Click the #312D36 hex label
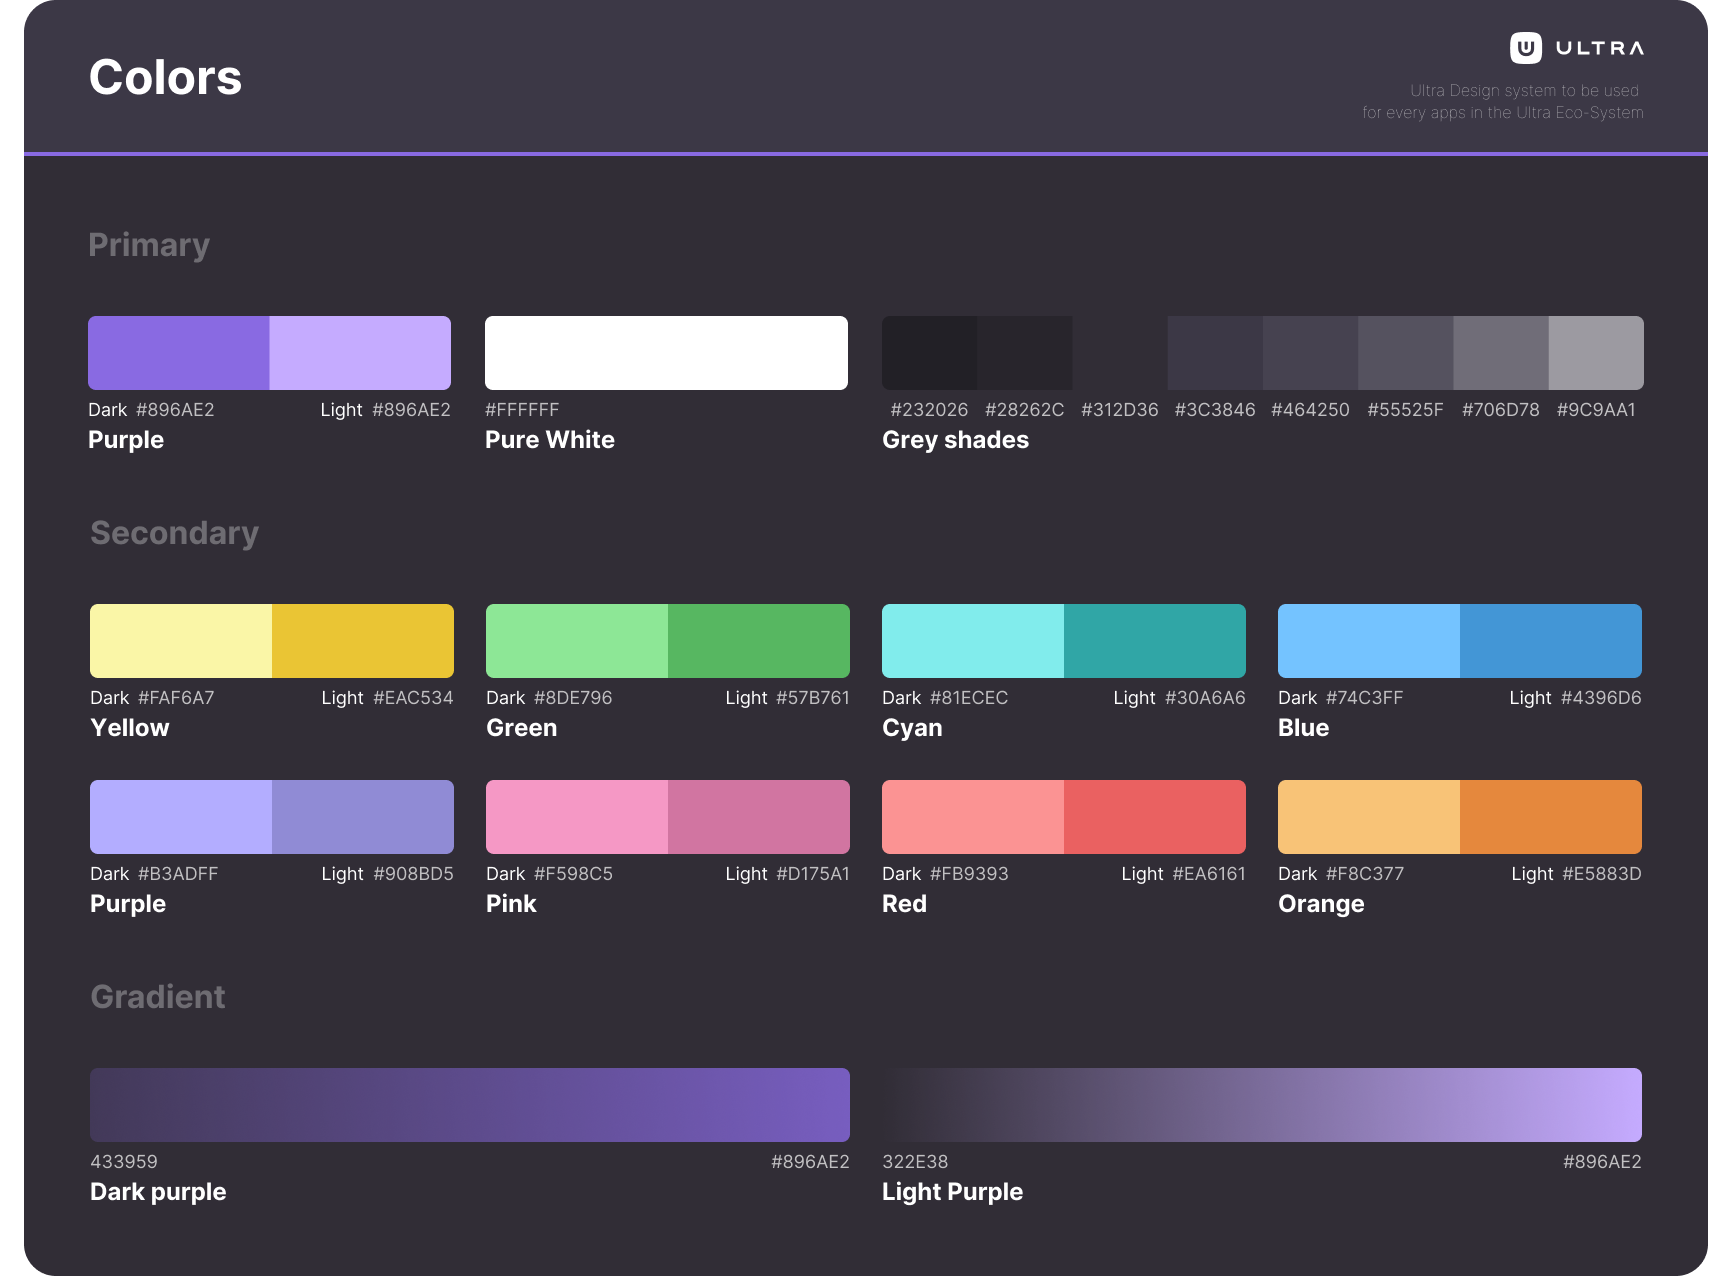Screen dimensions: 1730x1276 [1120, 410]
